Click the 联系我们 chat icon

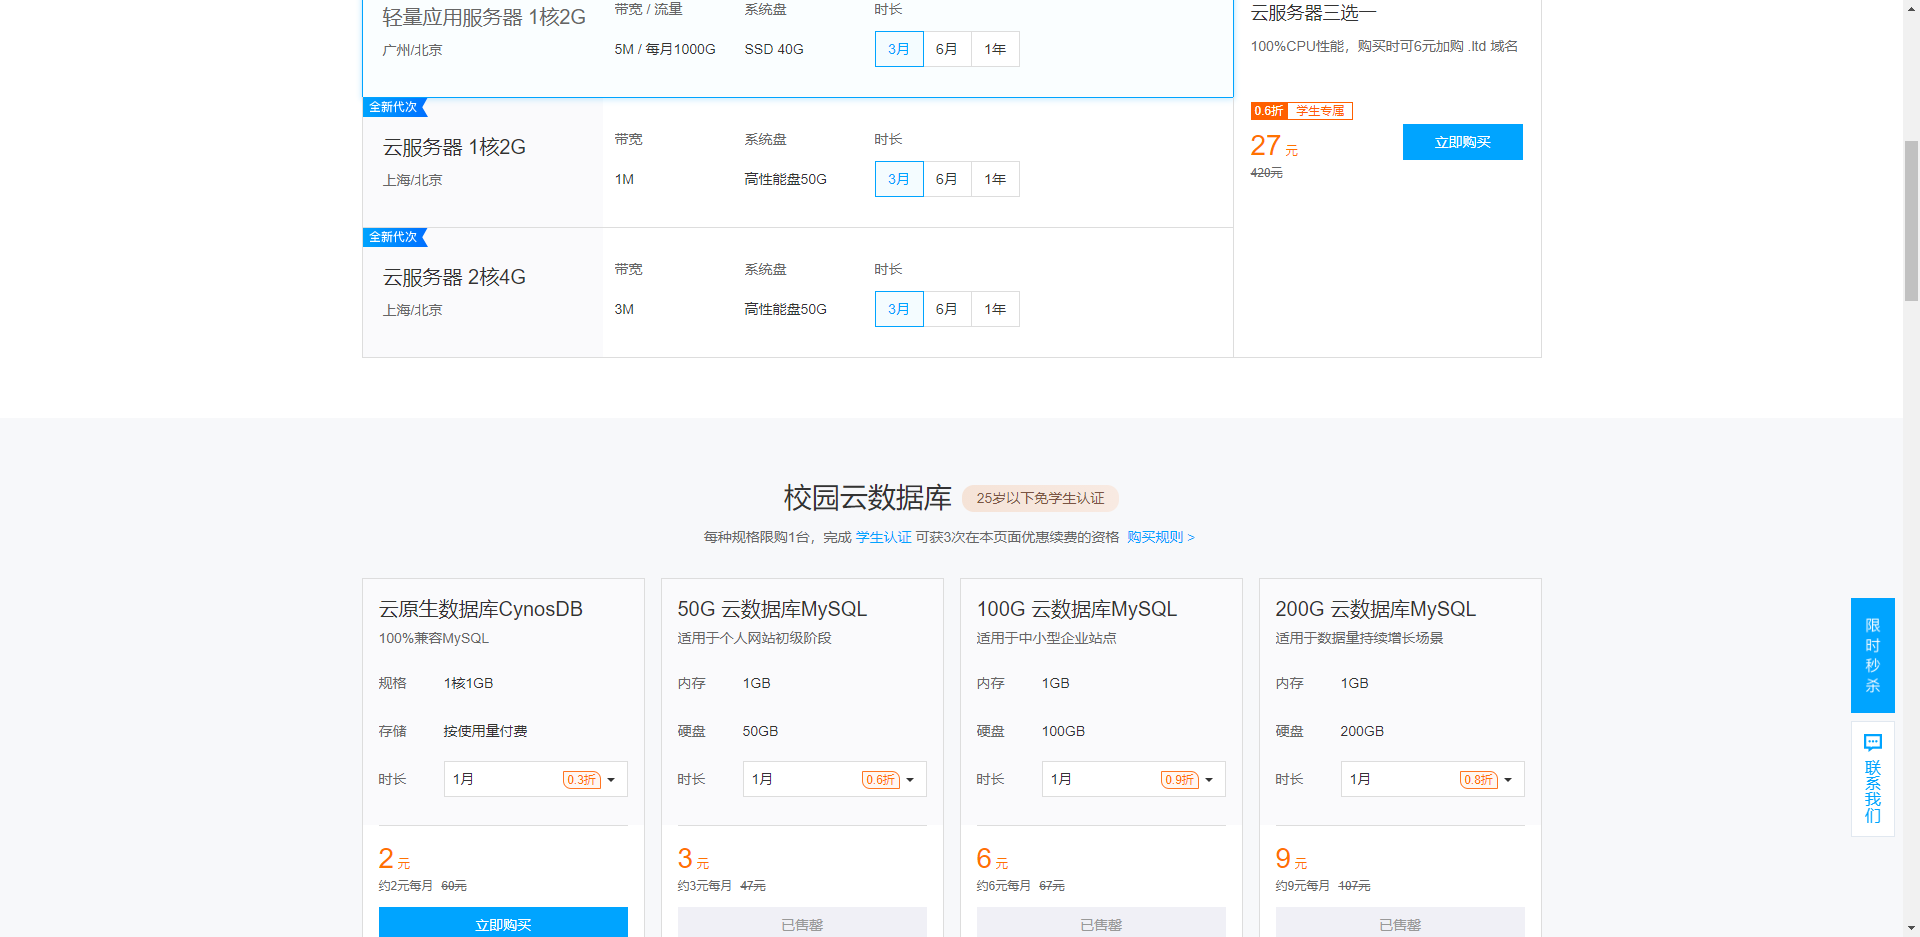click(1872, 742)
